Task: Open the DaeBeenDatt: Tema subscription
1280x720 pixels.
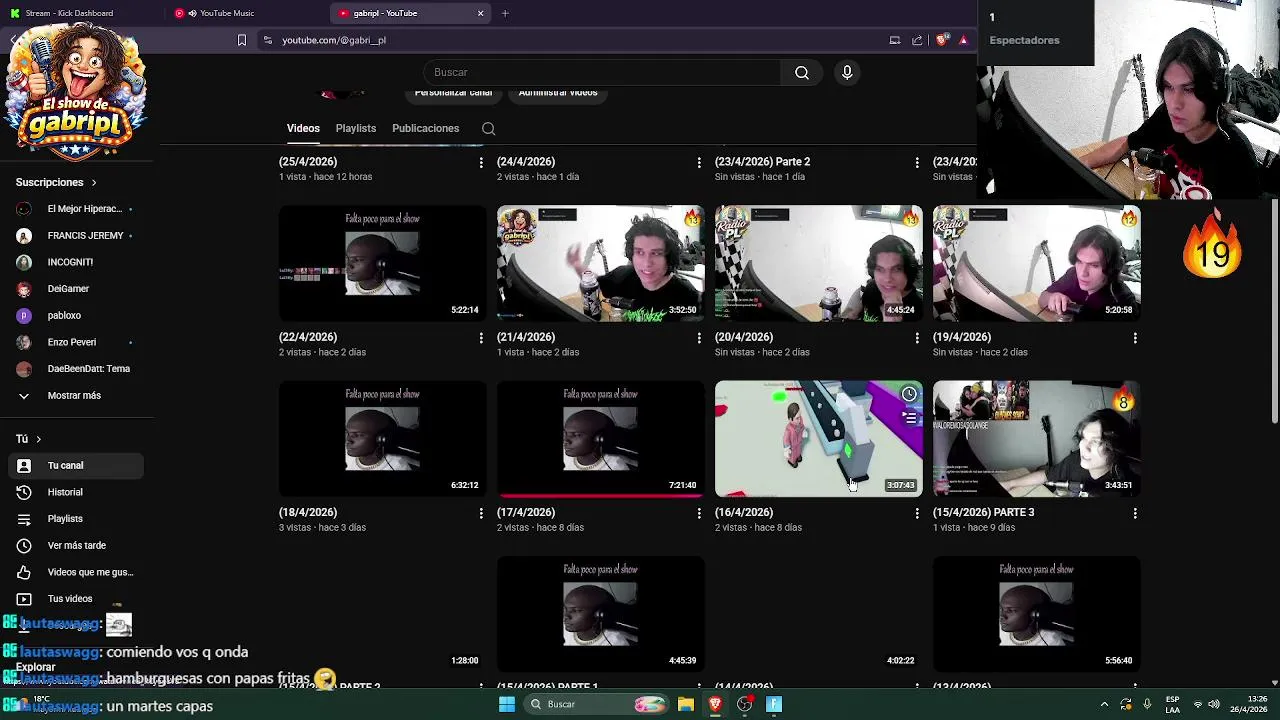Action: [x=76, y=369]
